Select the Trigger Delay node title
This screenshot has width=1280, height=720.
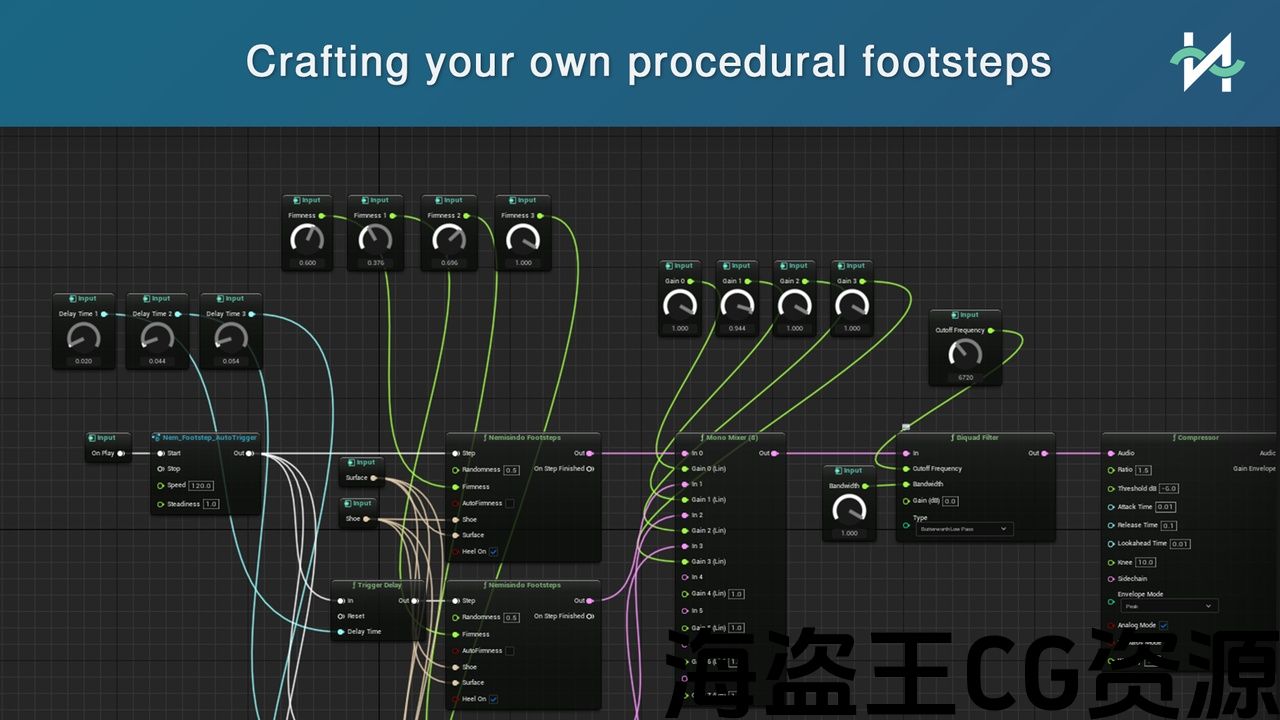click(x=380, y=585)
